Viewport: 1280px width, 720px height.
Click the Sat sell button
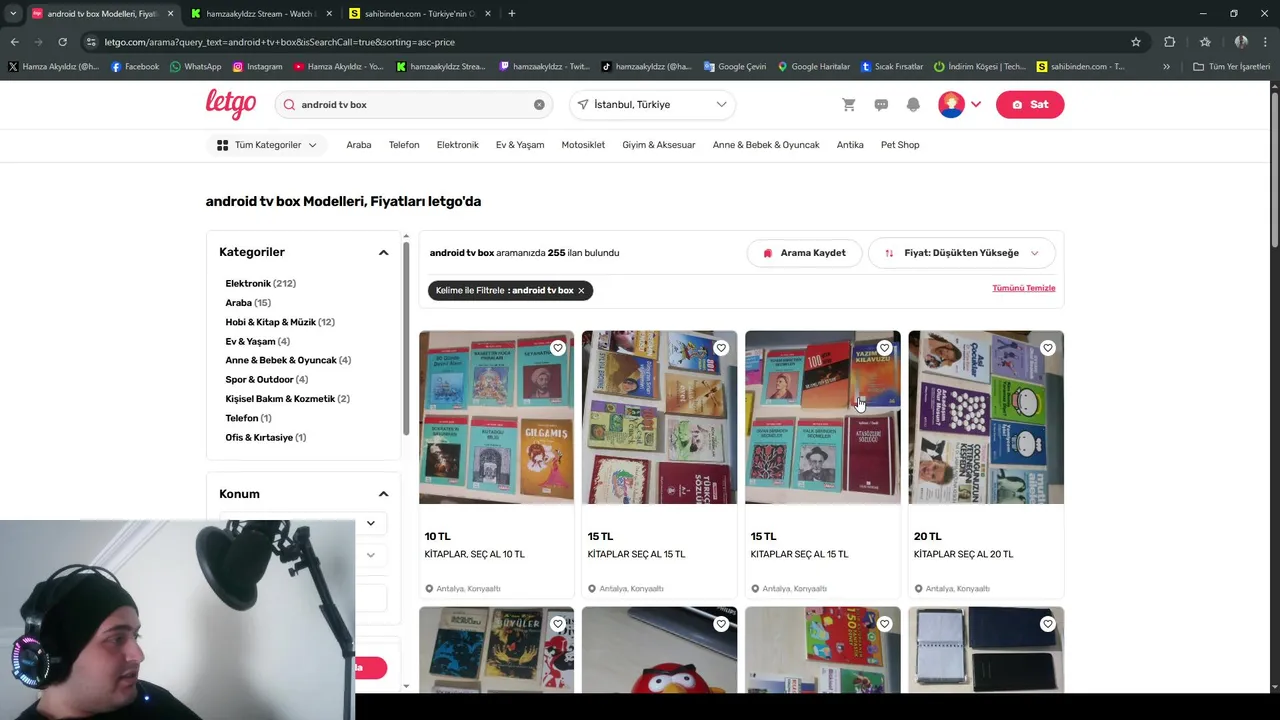point(1030,105)
